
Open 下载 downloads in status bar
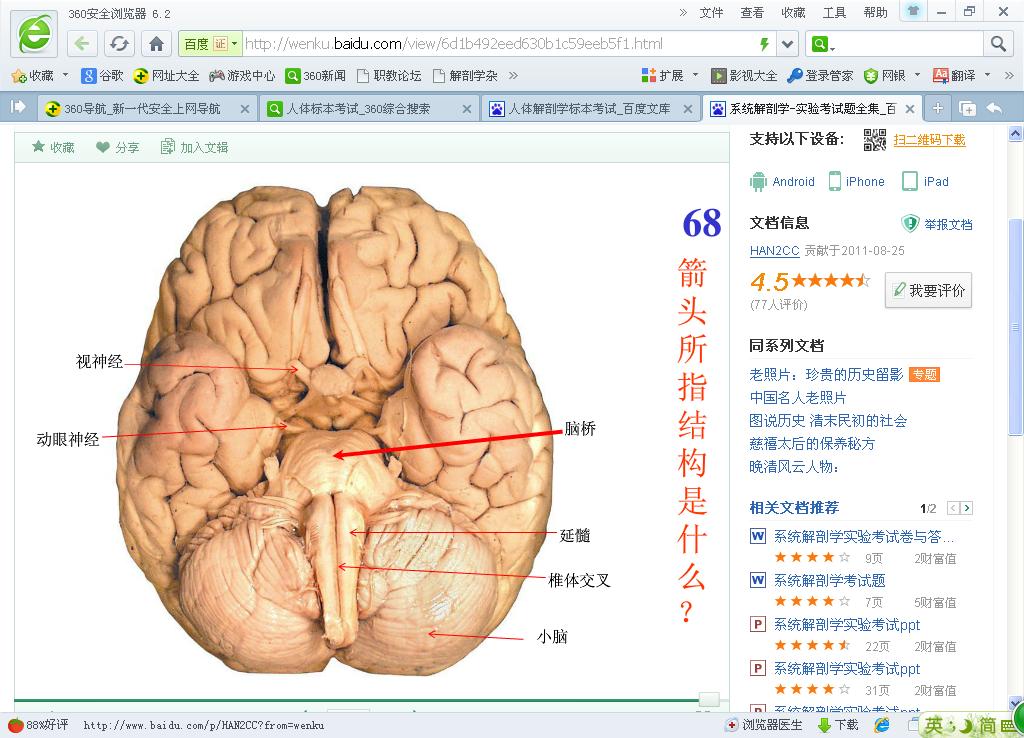(839, 725)
